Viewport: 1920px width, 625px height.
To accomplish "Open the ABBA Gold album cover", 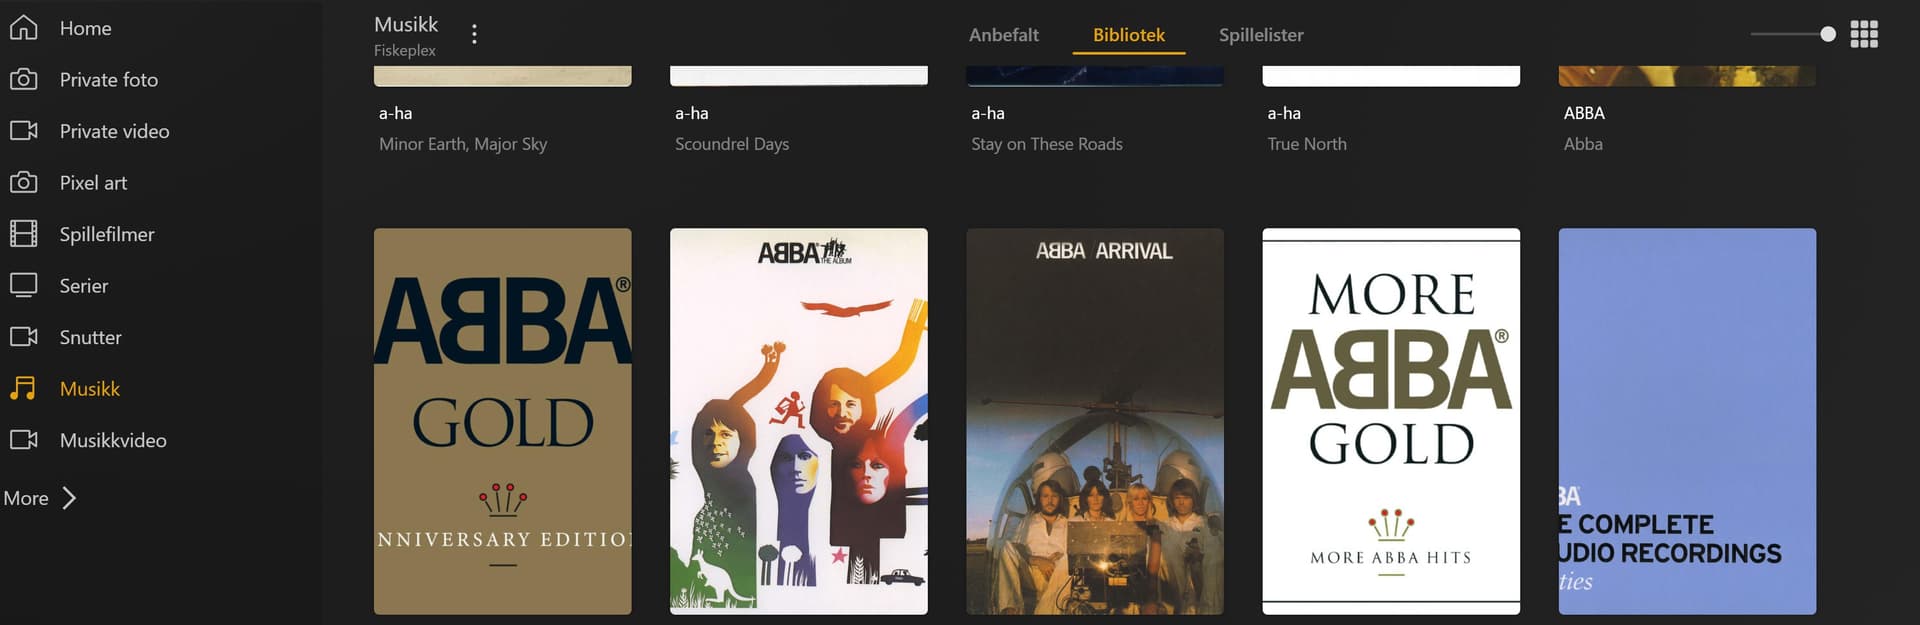I will [x=502, y=421].
